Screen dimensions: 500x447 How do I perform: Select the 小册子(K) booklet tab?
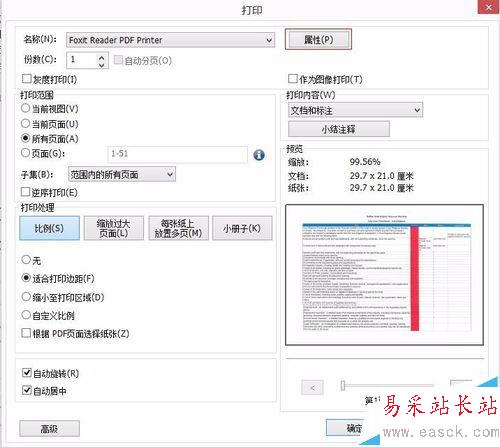pos(242,228)
